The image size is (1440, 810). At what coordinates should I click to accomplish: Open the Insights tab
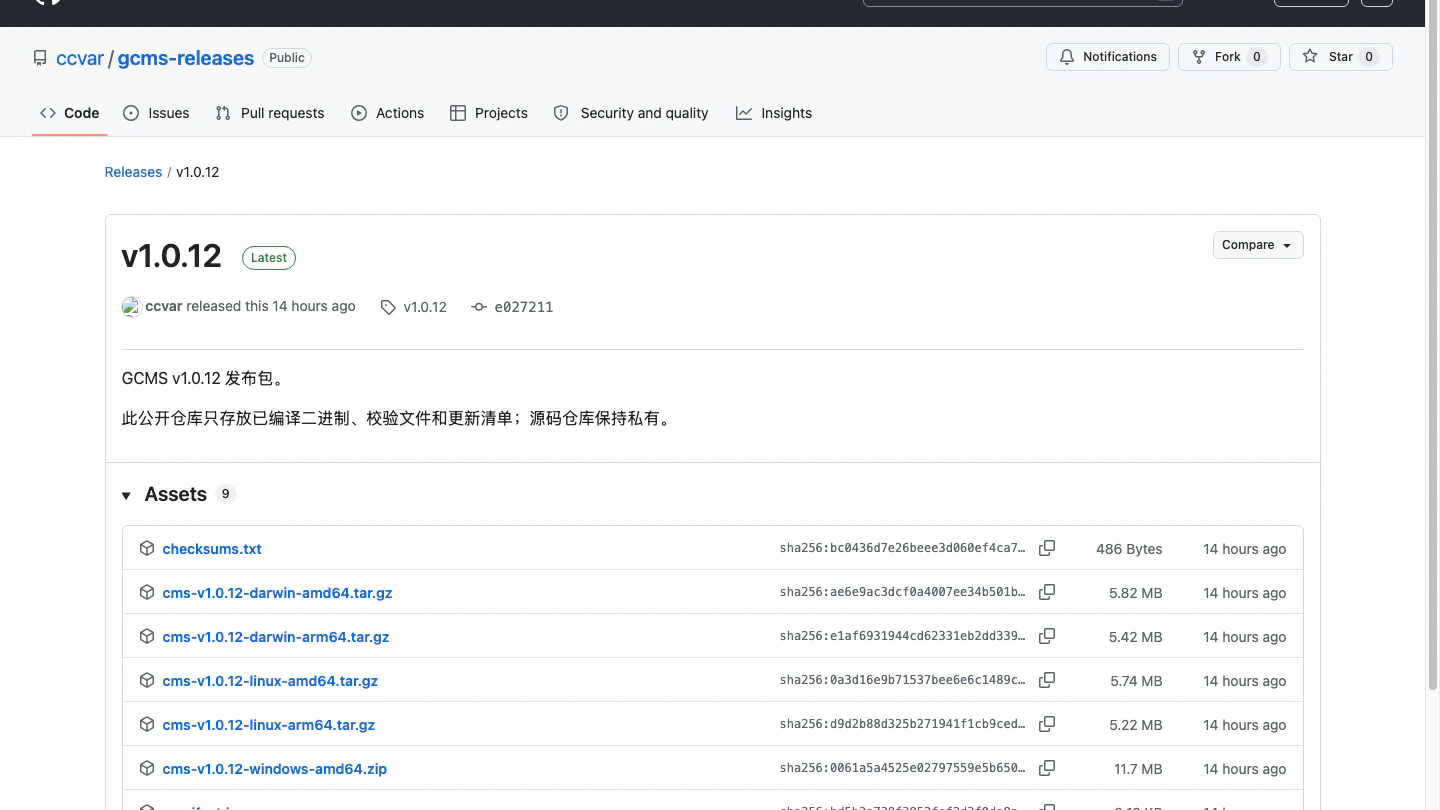pyautogui.click(x=774, y=113)
